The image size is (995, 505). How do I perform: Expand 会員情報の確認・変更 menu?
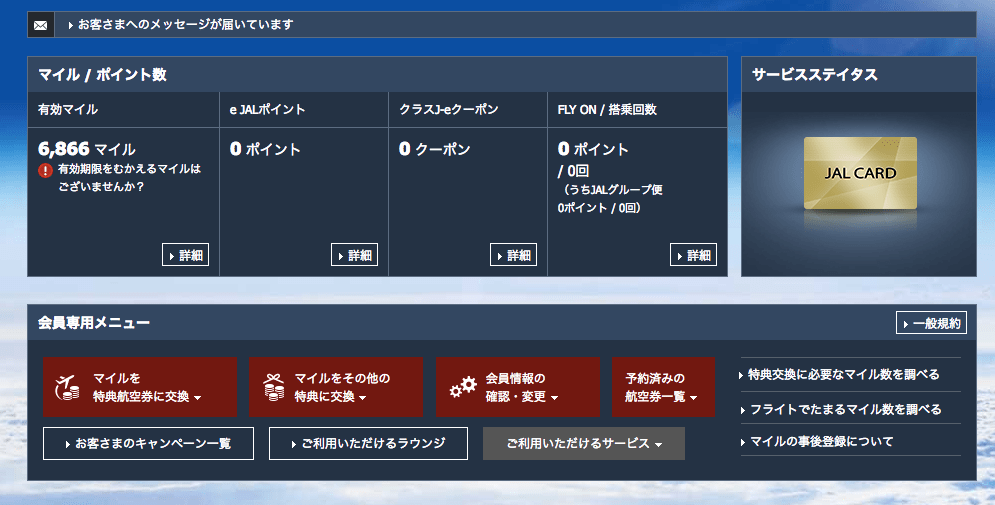point(518,387)
